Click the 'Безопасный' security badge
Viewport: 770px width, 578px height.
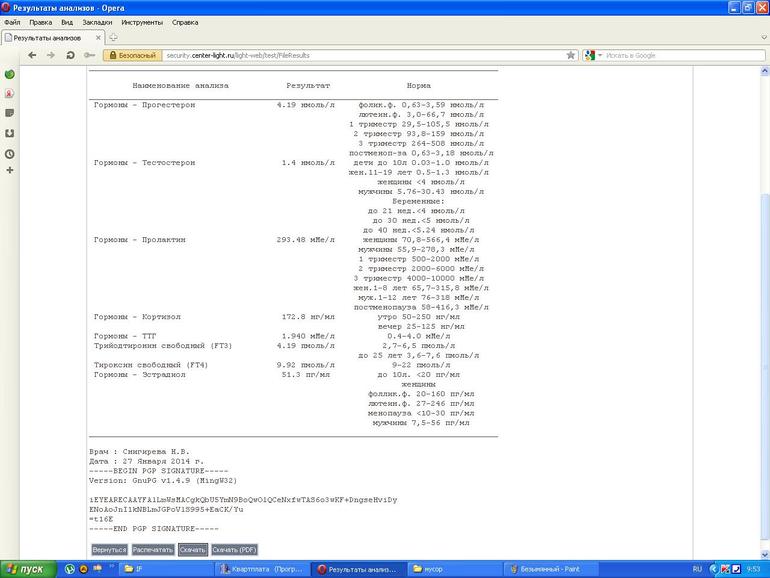click(133, 55)
